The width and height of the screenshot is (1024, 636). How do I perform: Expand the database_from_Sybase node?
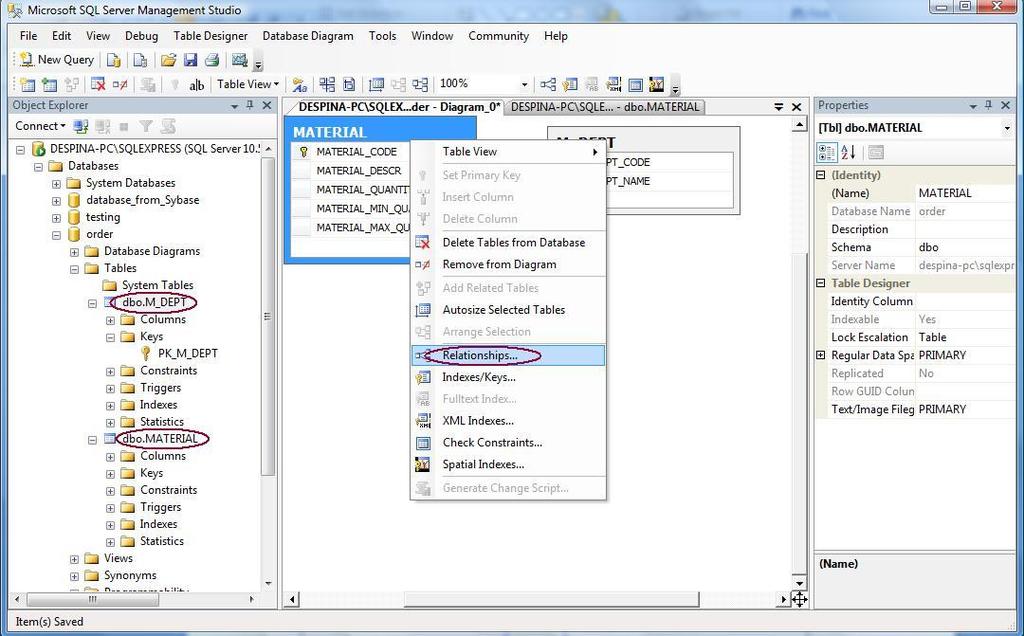point(56,200)
